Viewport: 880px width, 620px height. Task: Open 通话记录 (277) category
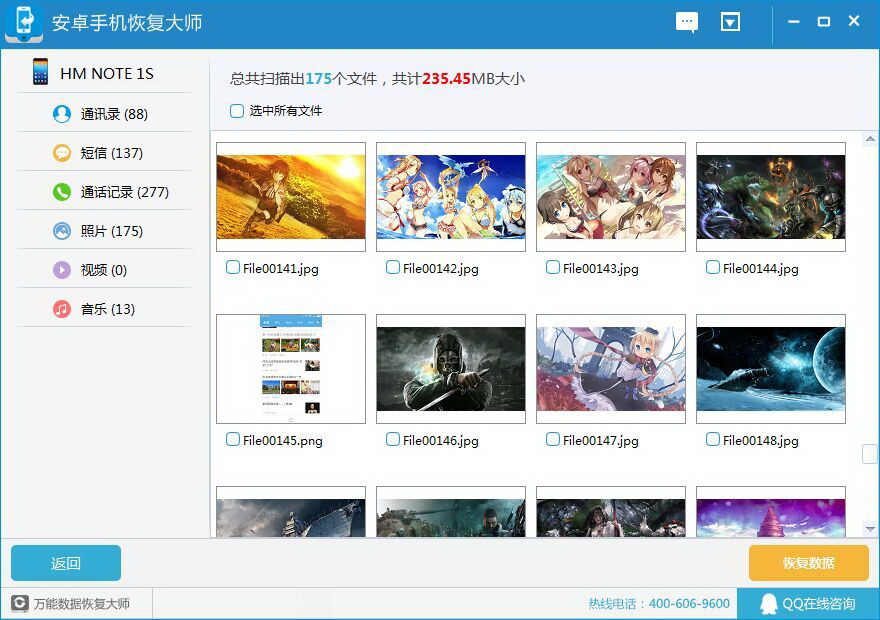(107, 192)
